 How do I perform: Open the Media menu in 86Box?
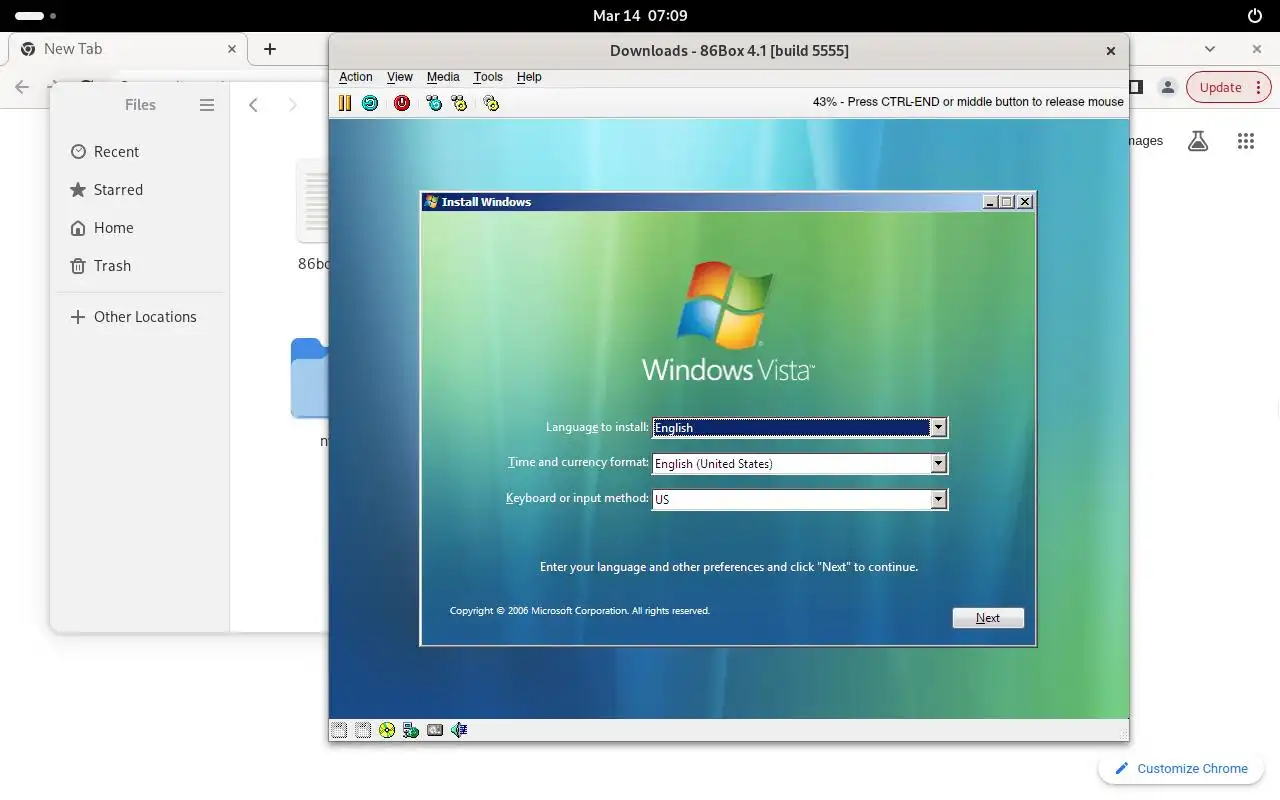[443, 77]
